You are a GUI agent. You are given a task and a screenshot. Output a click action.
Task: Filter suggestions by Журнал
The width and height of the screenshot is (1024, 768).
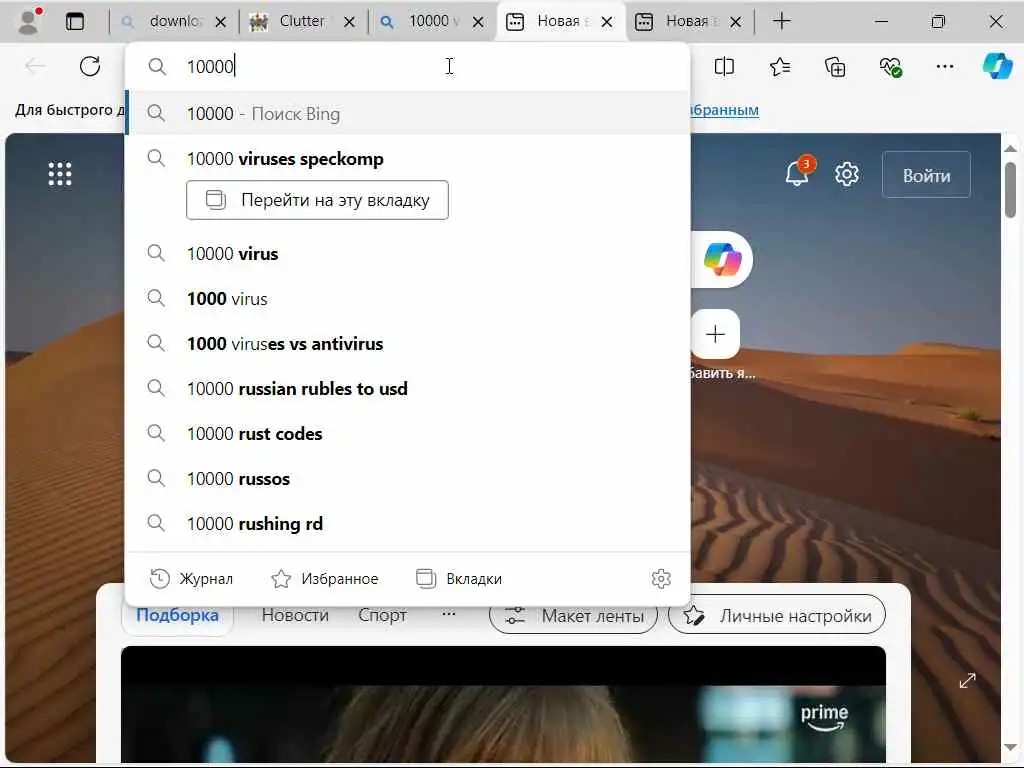[191, 579]
